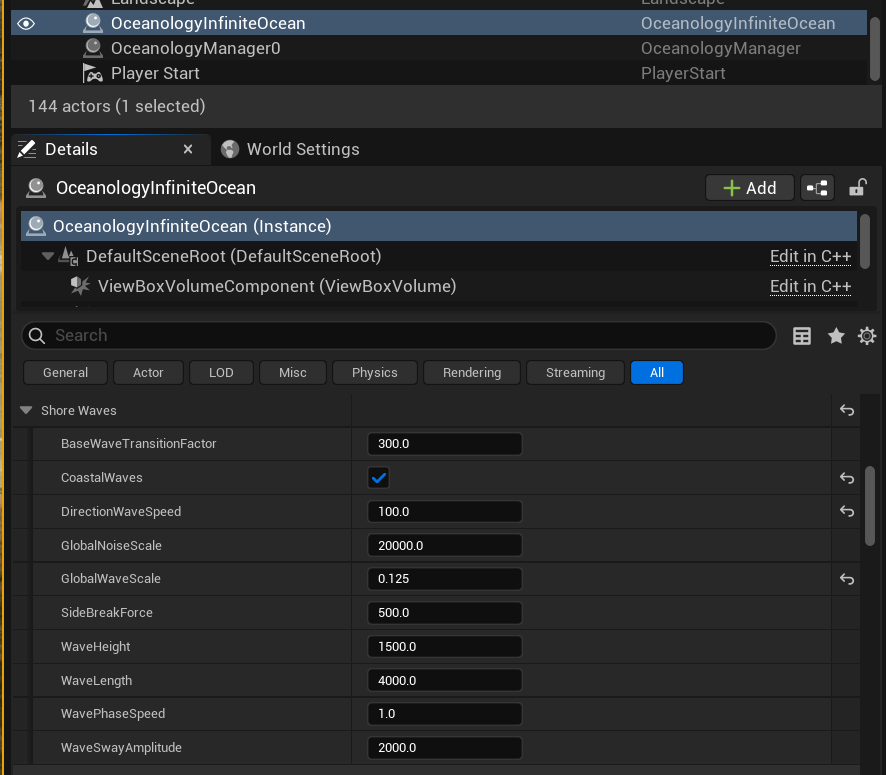Select the Physics filter tab
The height and width of the screenshot is (775, 886).
click(x=374, y=372)
